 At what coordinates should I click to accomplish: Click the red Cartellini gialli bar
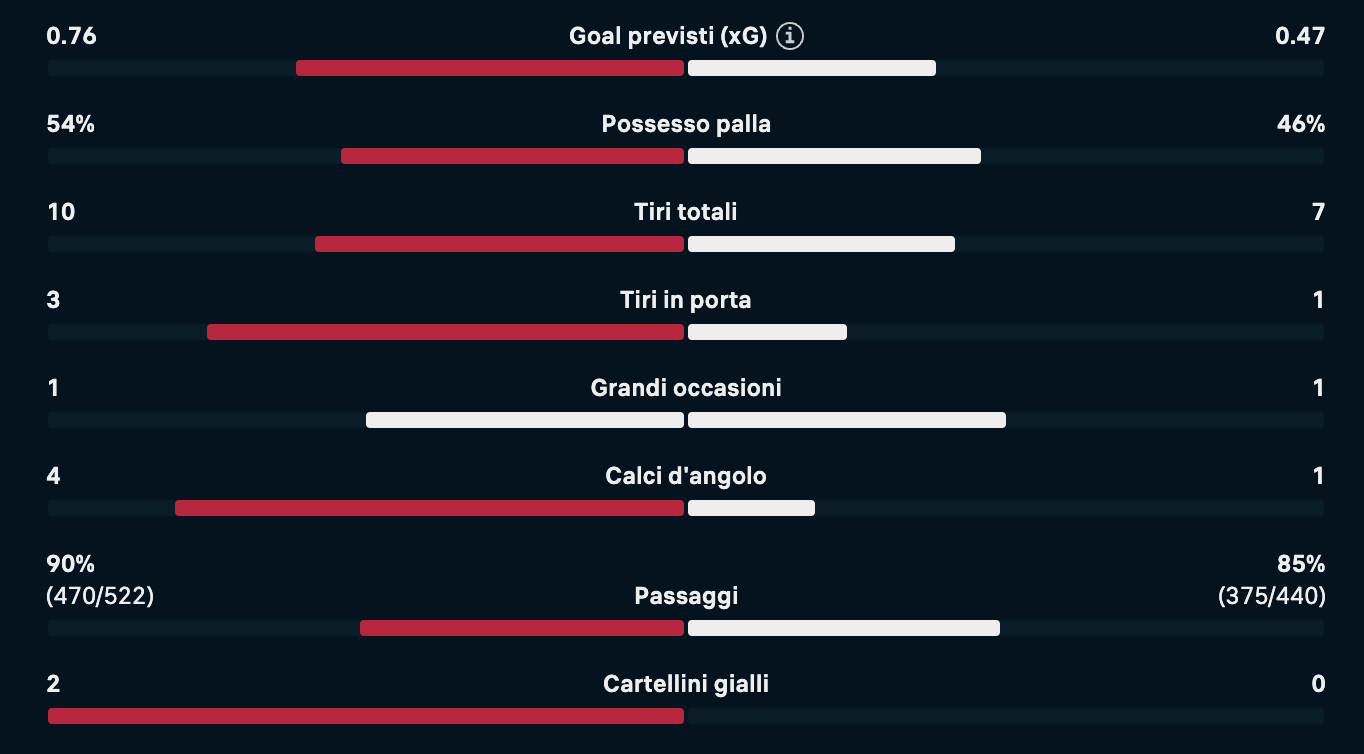coord(366,716)
